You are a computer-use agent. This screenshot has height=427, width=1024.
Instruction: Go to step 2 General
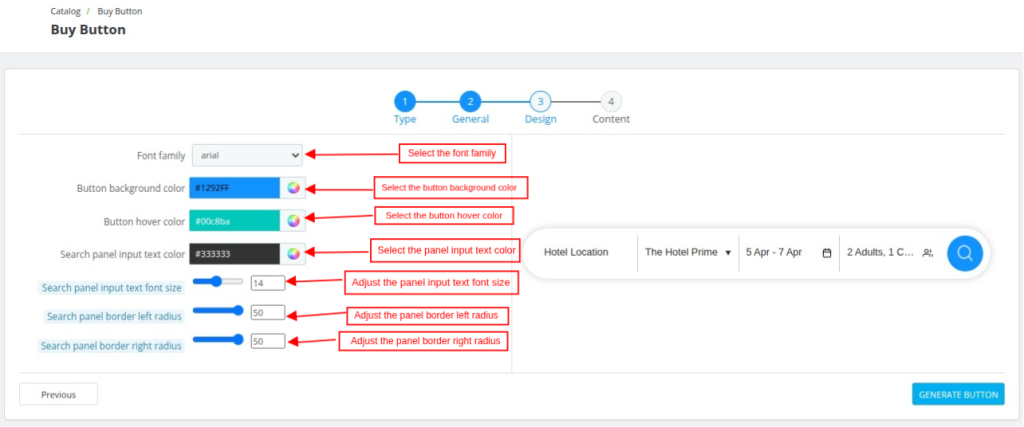(470, 108)
